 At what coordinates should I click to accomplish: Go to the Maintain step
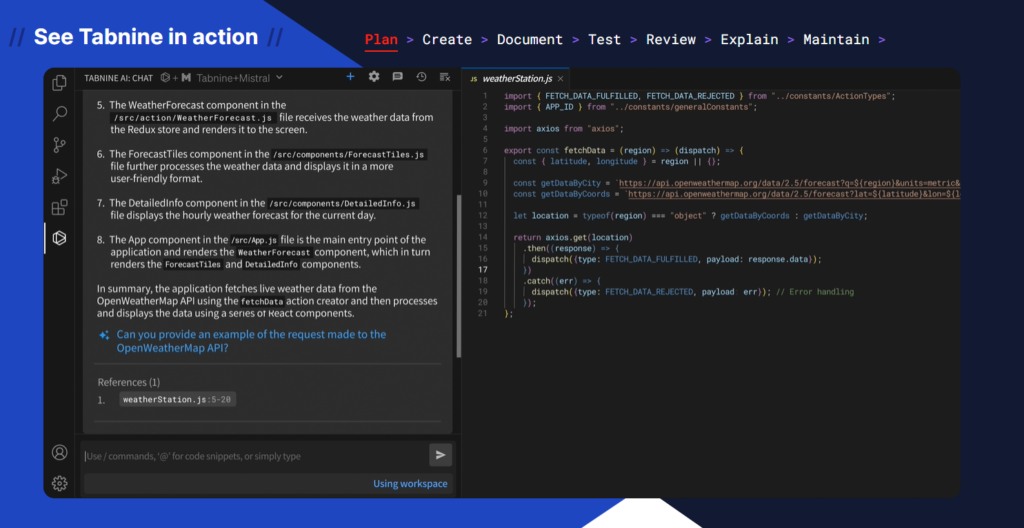pyautogui.click(x=836, y=39)
